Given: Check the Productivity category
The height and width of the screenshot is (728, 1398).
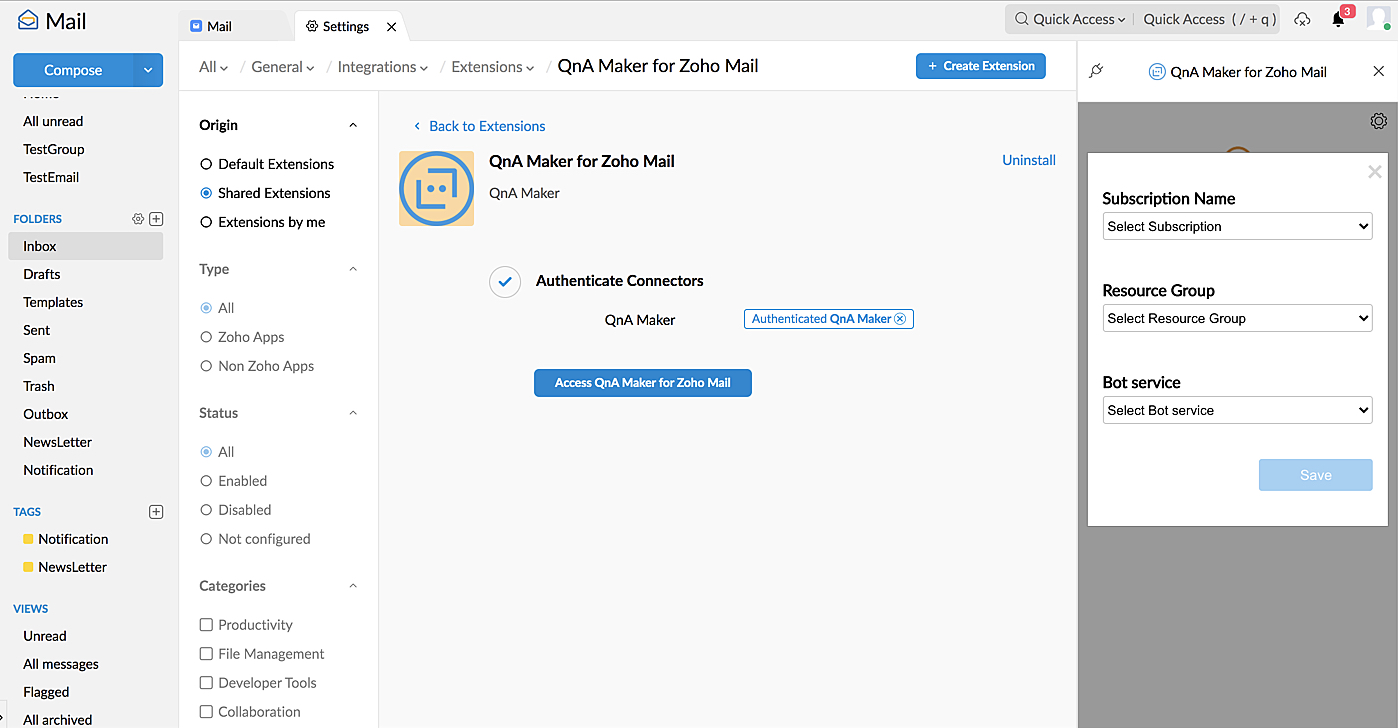Looking at the screenshot, I should (x=206, y=625).
